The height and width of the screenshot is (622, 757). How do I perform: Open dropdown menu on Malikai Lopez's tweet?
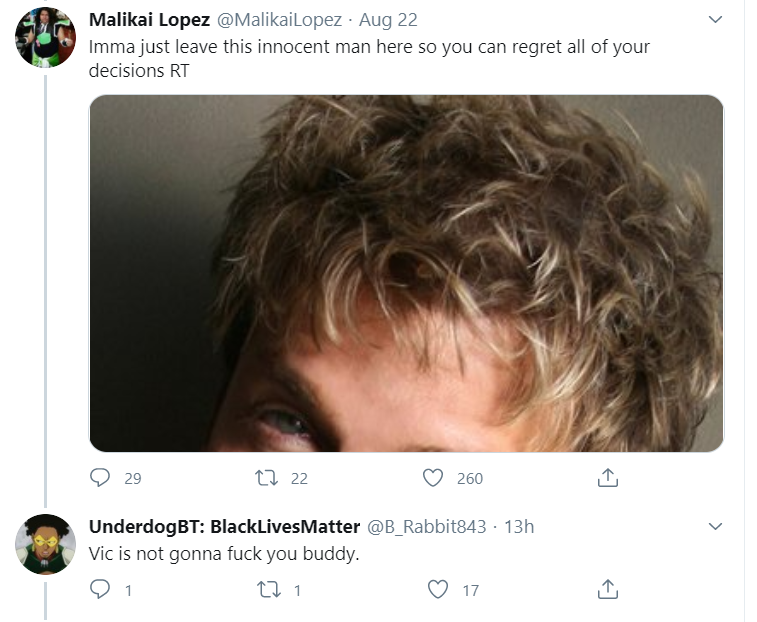pyautogui.click(x=715, y=19)
